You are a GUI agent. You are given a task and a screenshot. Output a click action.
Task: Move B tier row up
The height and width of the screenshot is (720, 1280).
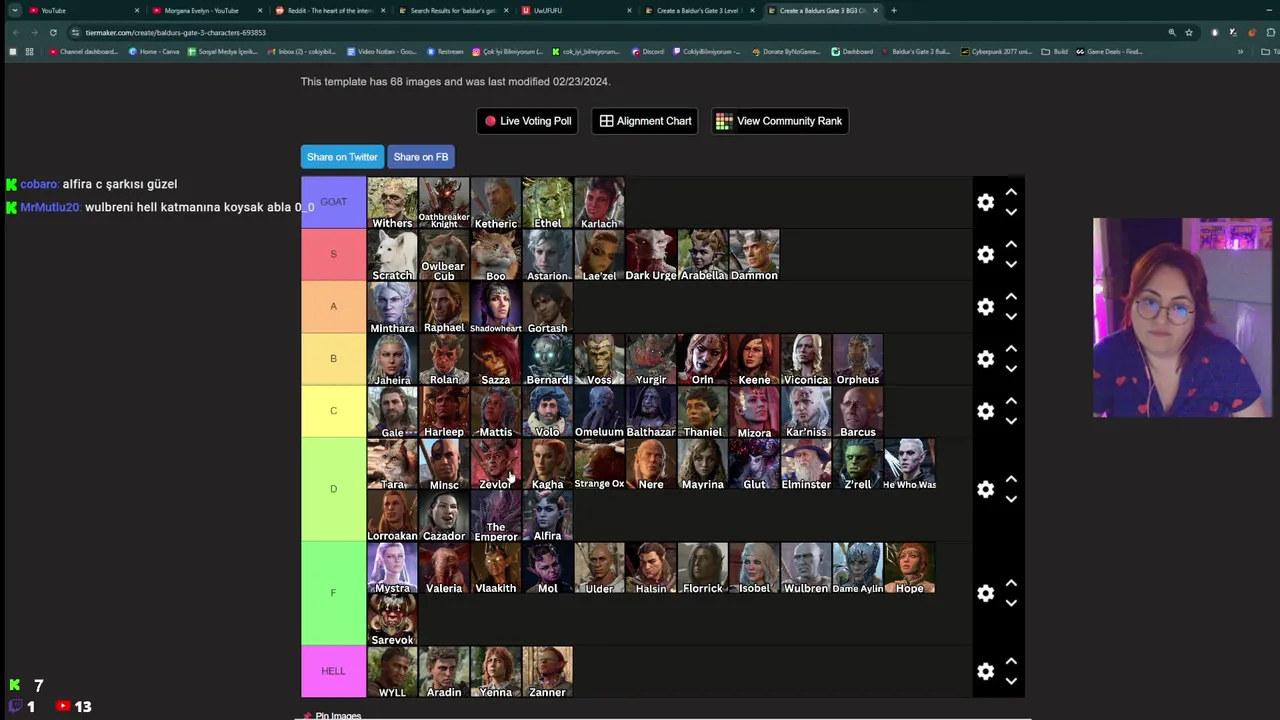[1011, 348]
